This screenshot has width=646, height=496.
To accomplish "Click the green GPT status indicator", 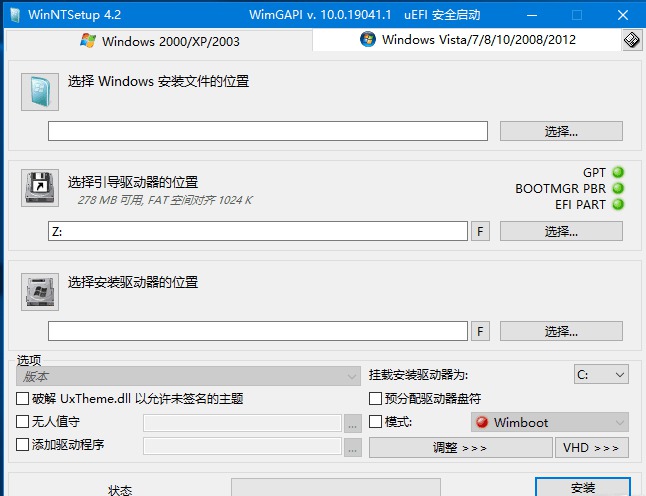I will coord(618,172).
